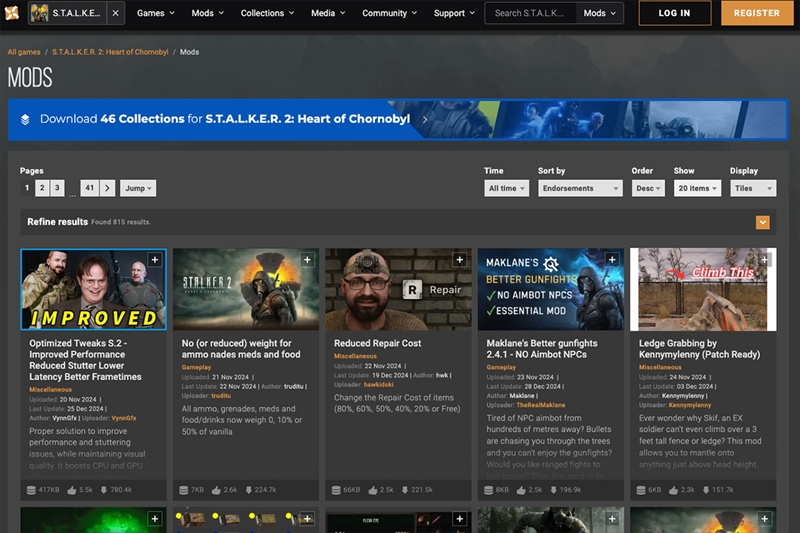
Task: Click the Download 46 Collections banner
Action: (398, 119)
